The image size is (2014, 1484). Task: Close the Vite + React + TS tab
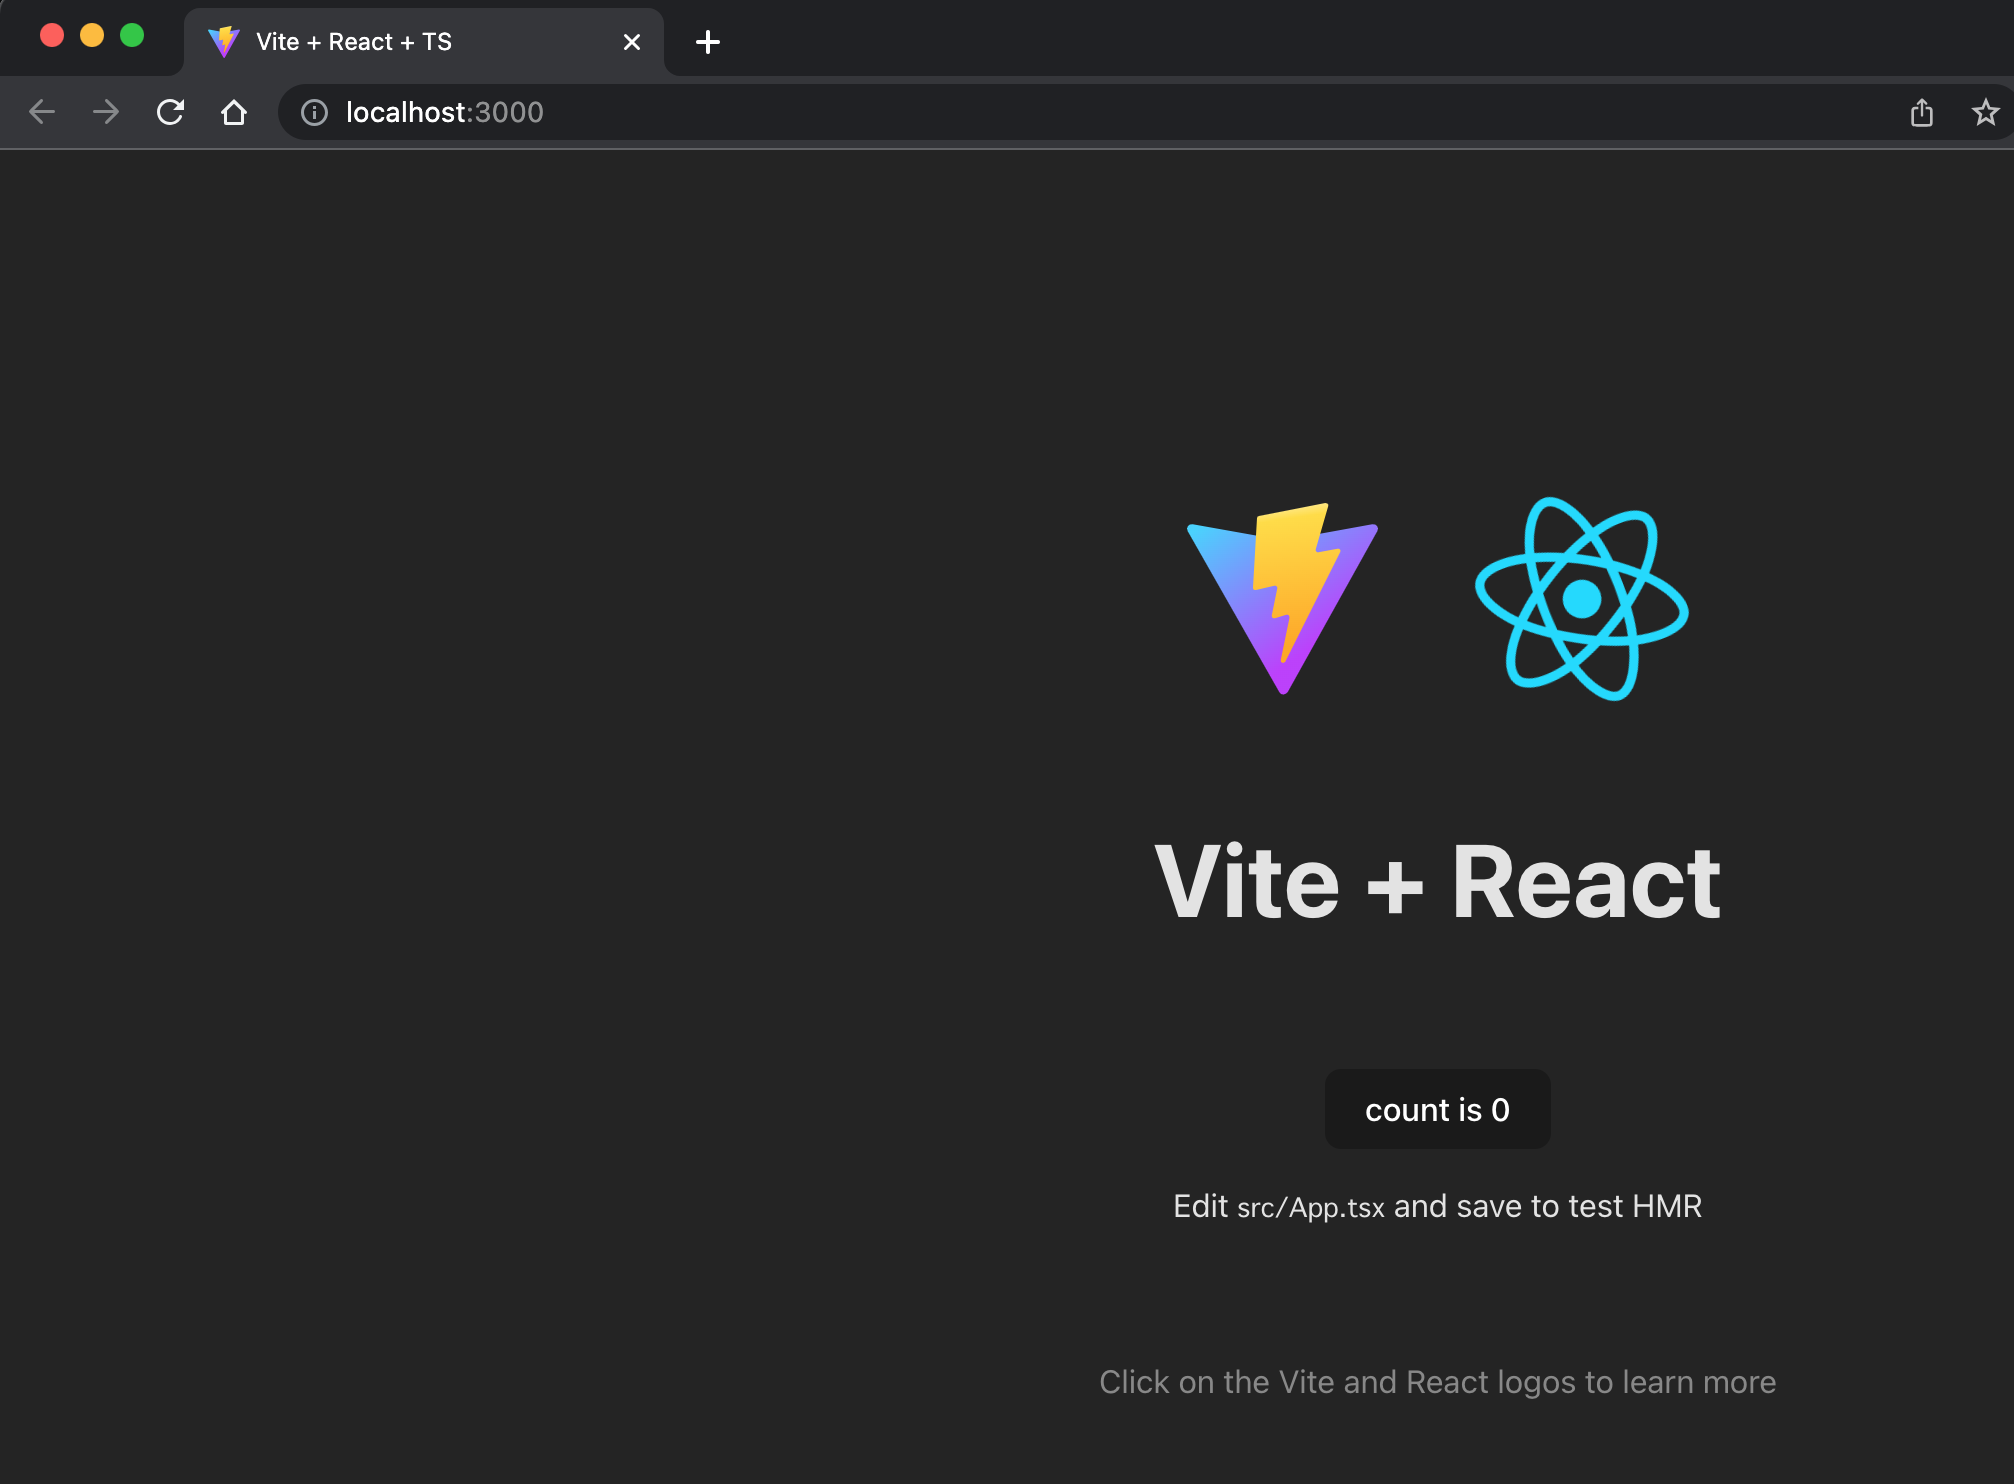(x=632, y=42)
